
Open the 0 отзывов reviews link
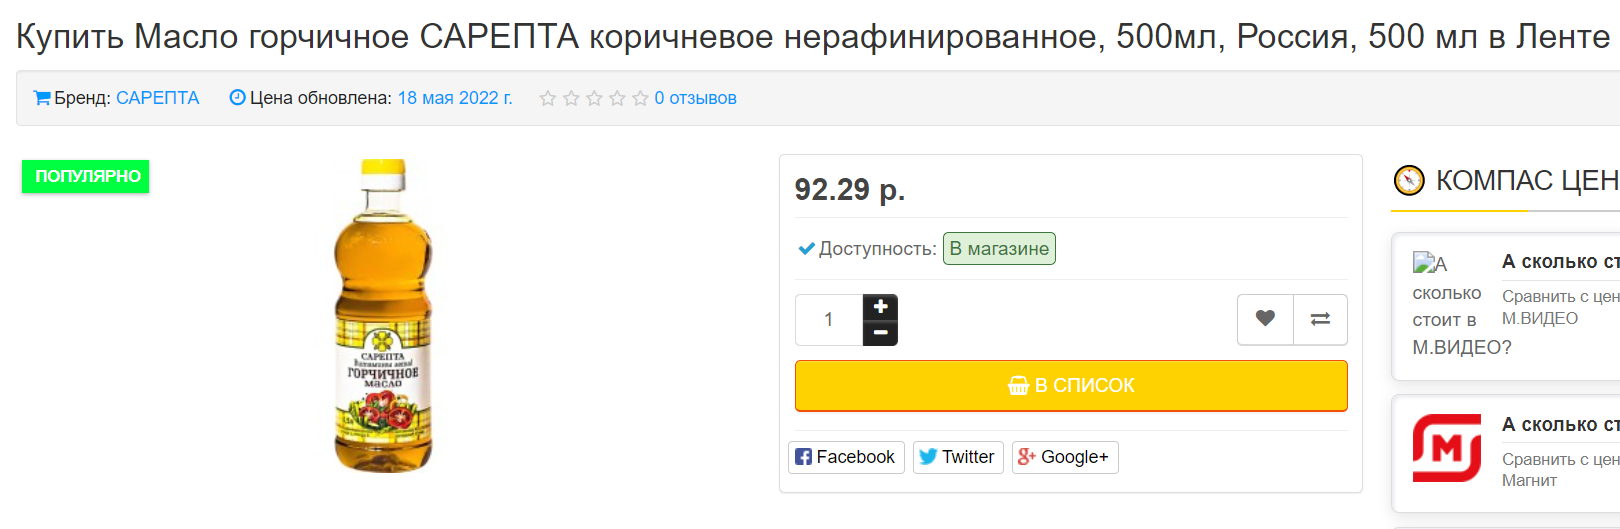695,98
